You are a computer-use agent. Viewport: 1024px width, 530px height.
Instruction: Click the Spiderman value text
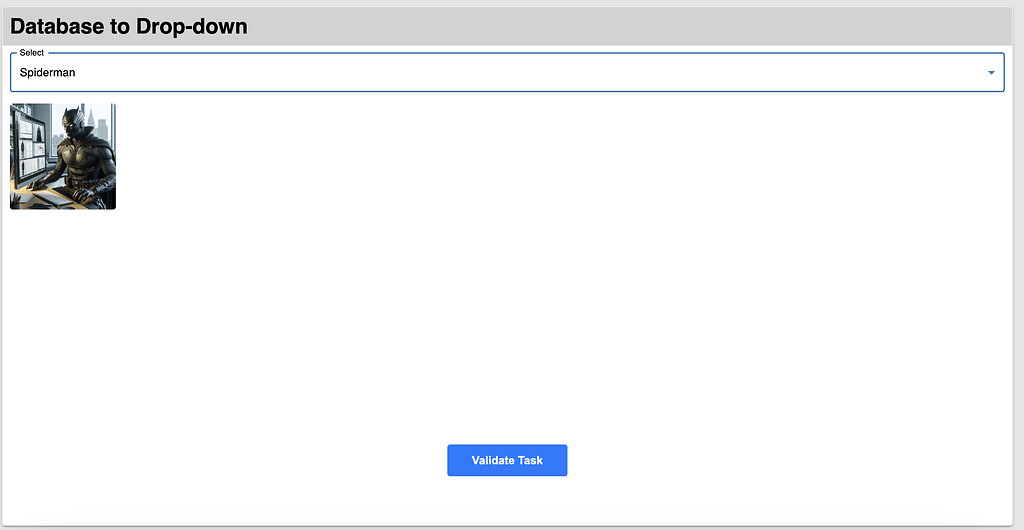point(47,73)
